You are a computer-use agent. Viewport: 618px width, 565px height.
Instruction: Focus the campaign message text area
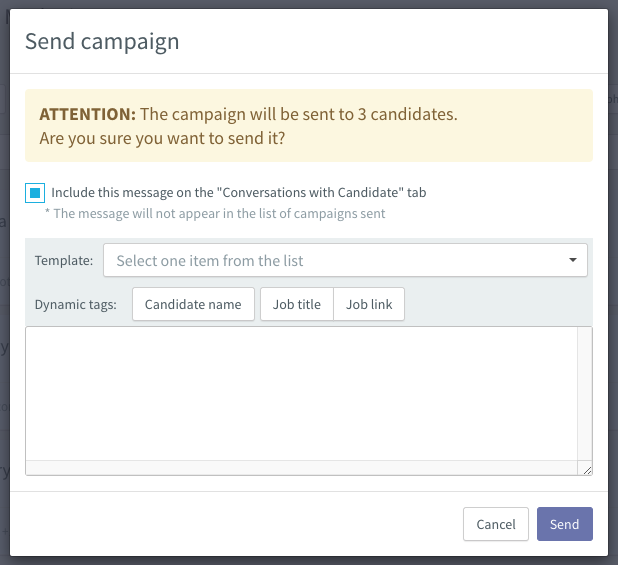300,393
